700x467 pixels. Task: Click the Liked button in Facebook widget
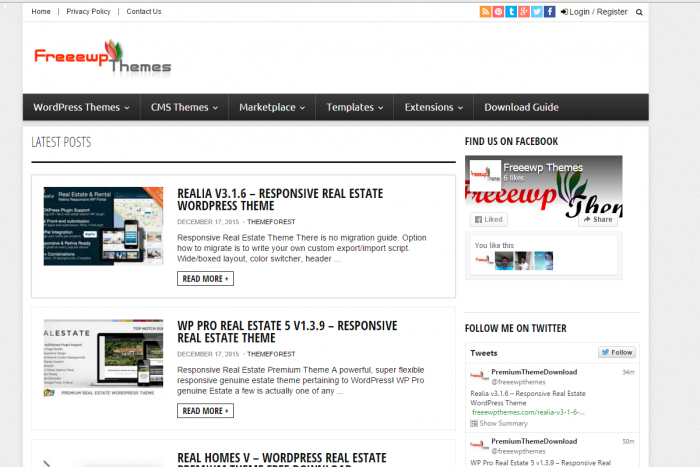coord(489,220)
